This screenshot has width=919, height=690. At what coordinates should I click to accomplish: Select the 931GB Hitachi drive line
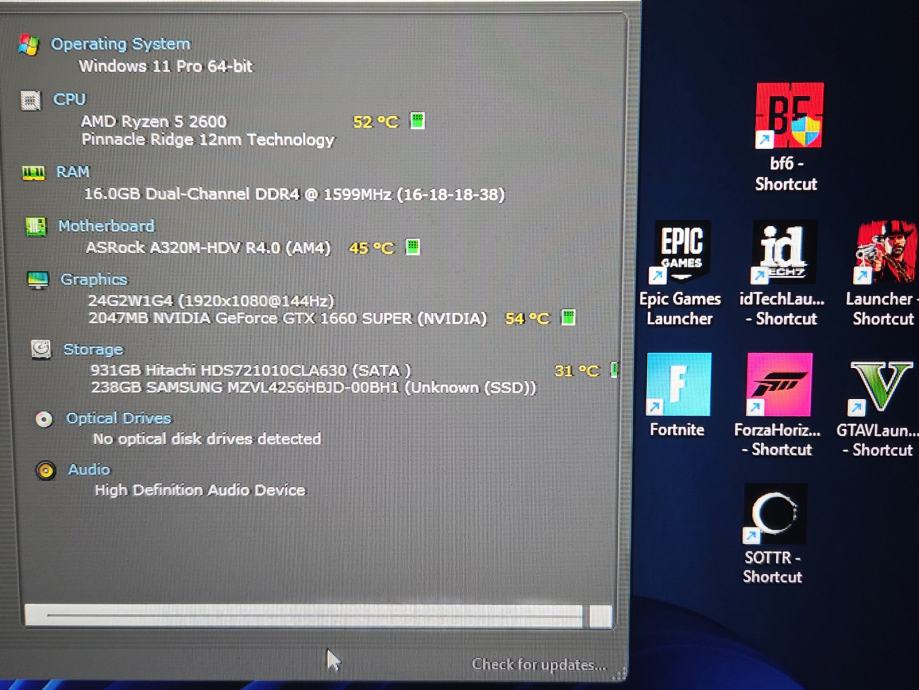(x=251, y=371)
